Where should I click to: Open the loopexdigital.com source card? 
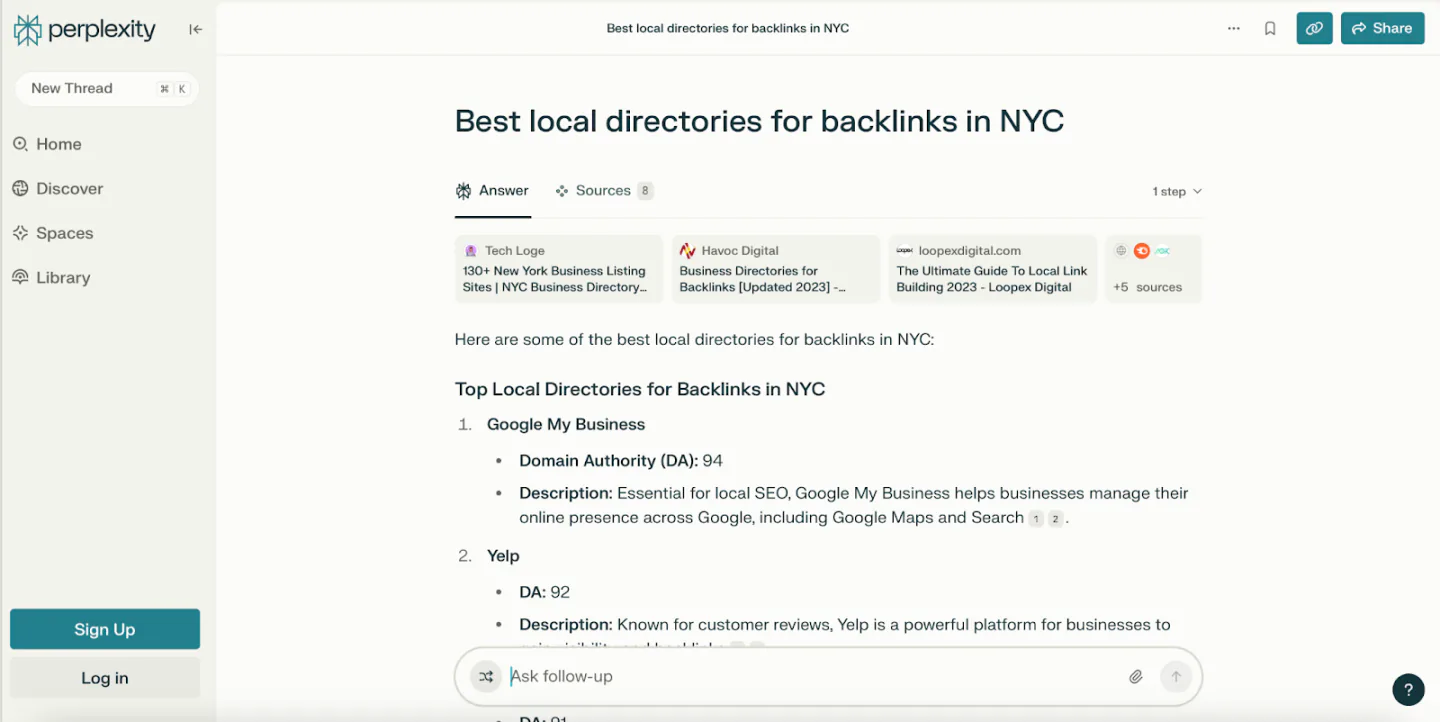pos(992,268)
